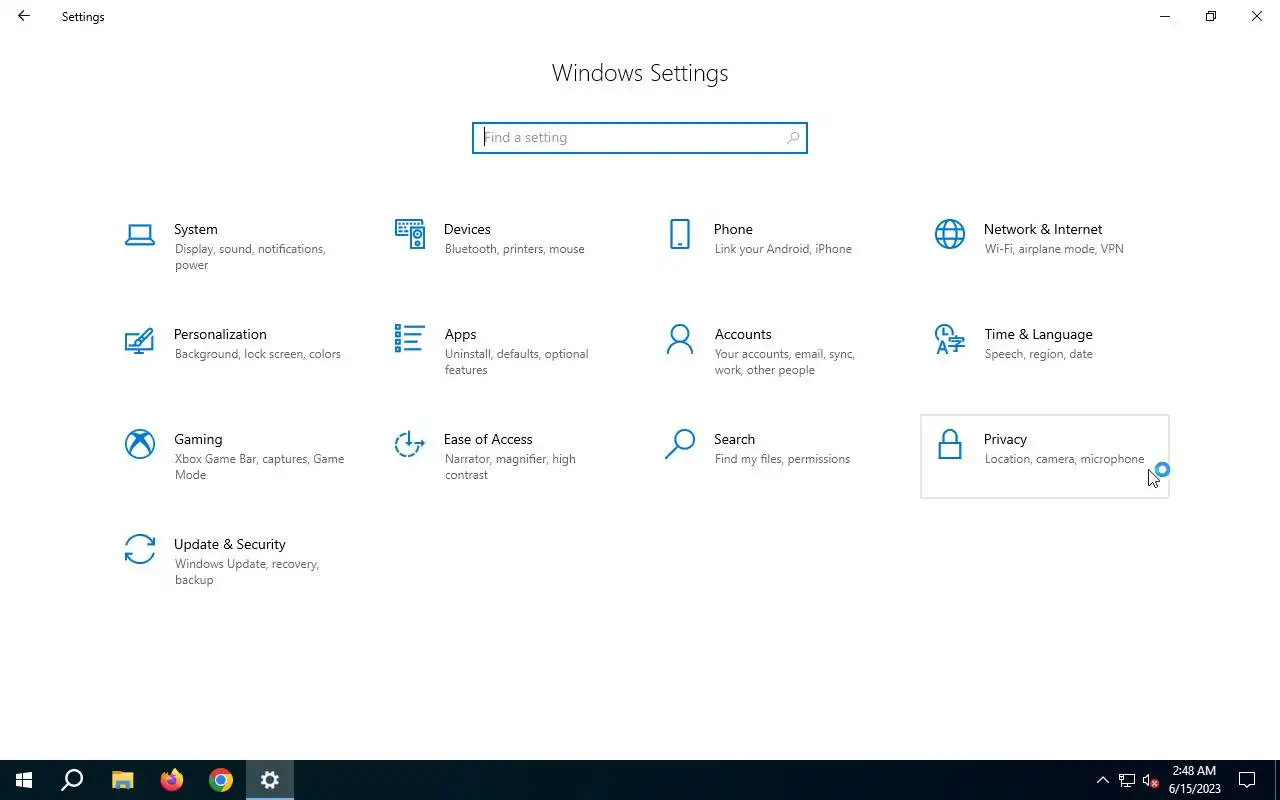Open the Gaming Xbox icon
The width and height of the screenshot is (1280, 800).
(140, 444)
